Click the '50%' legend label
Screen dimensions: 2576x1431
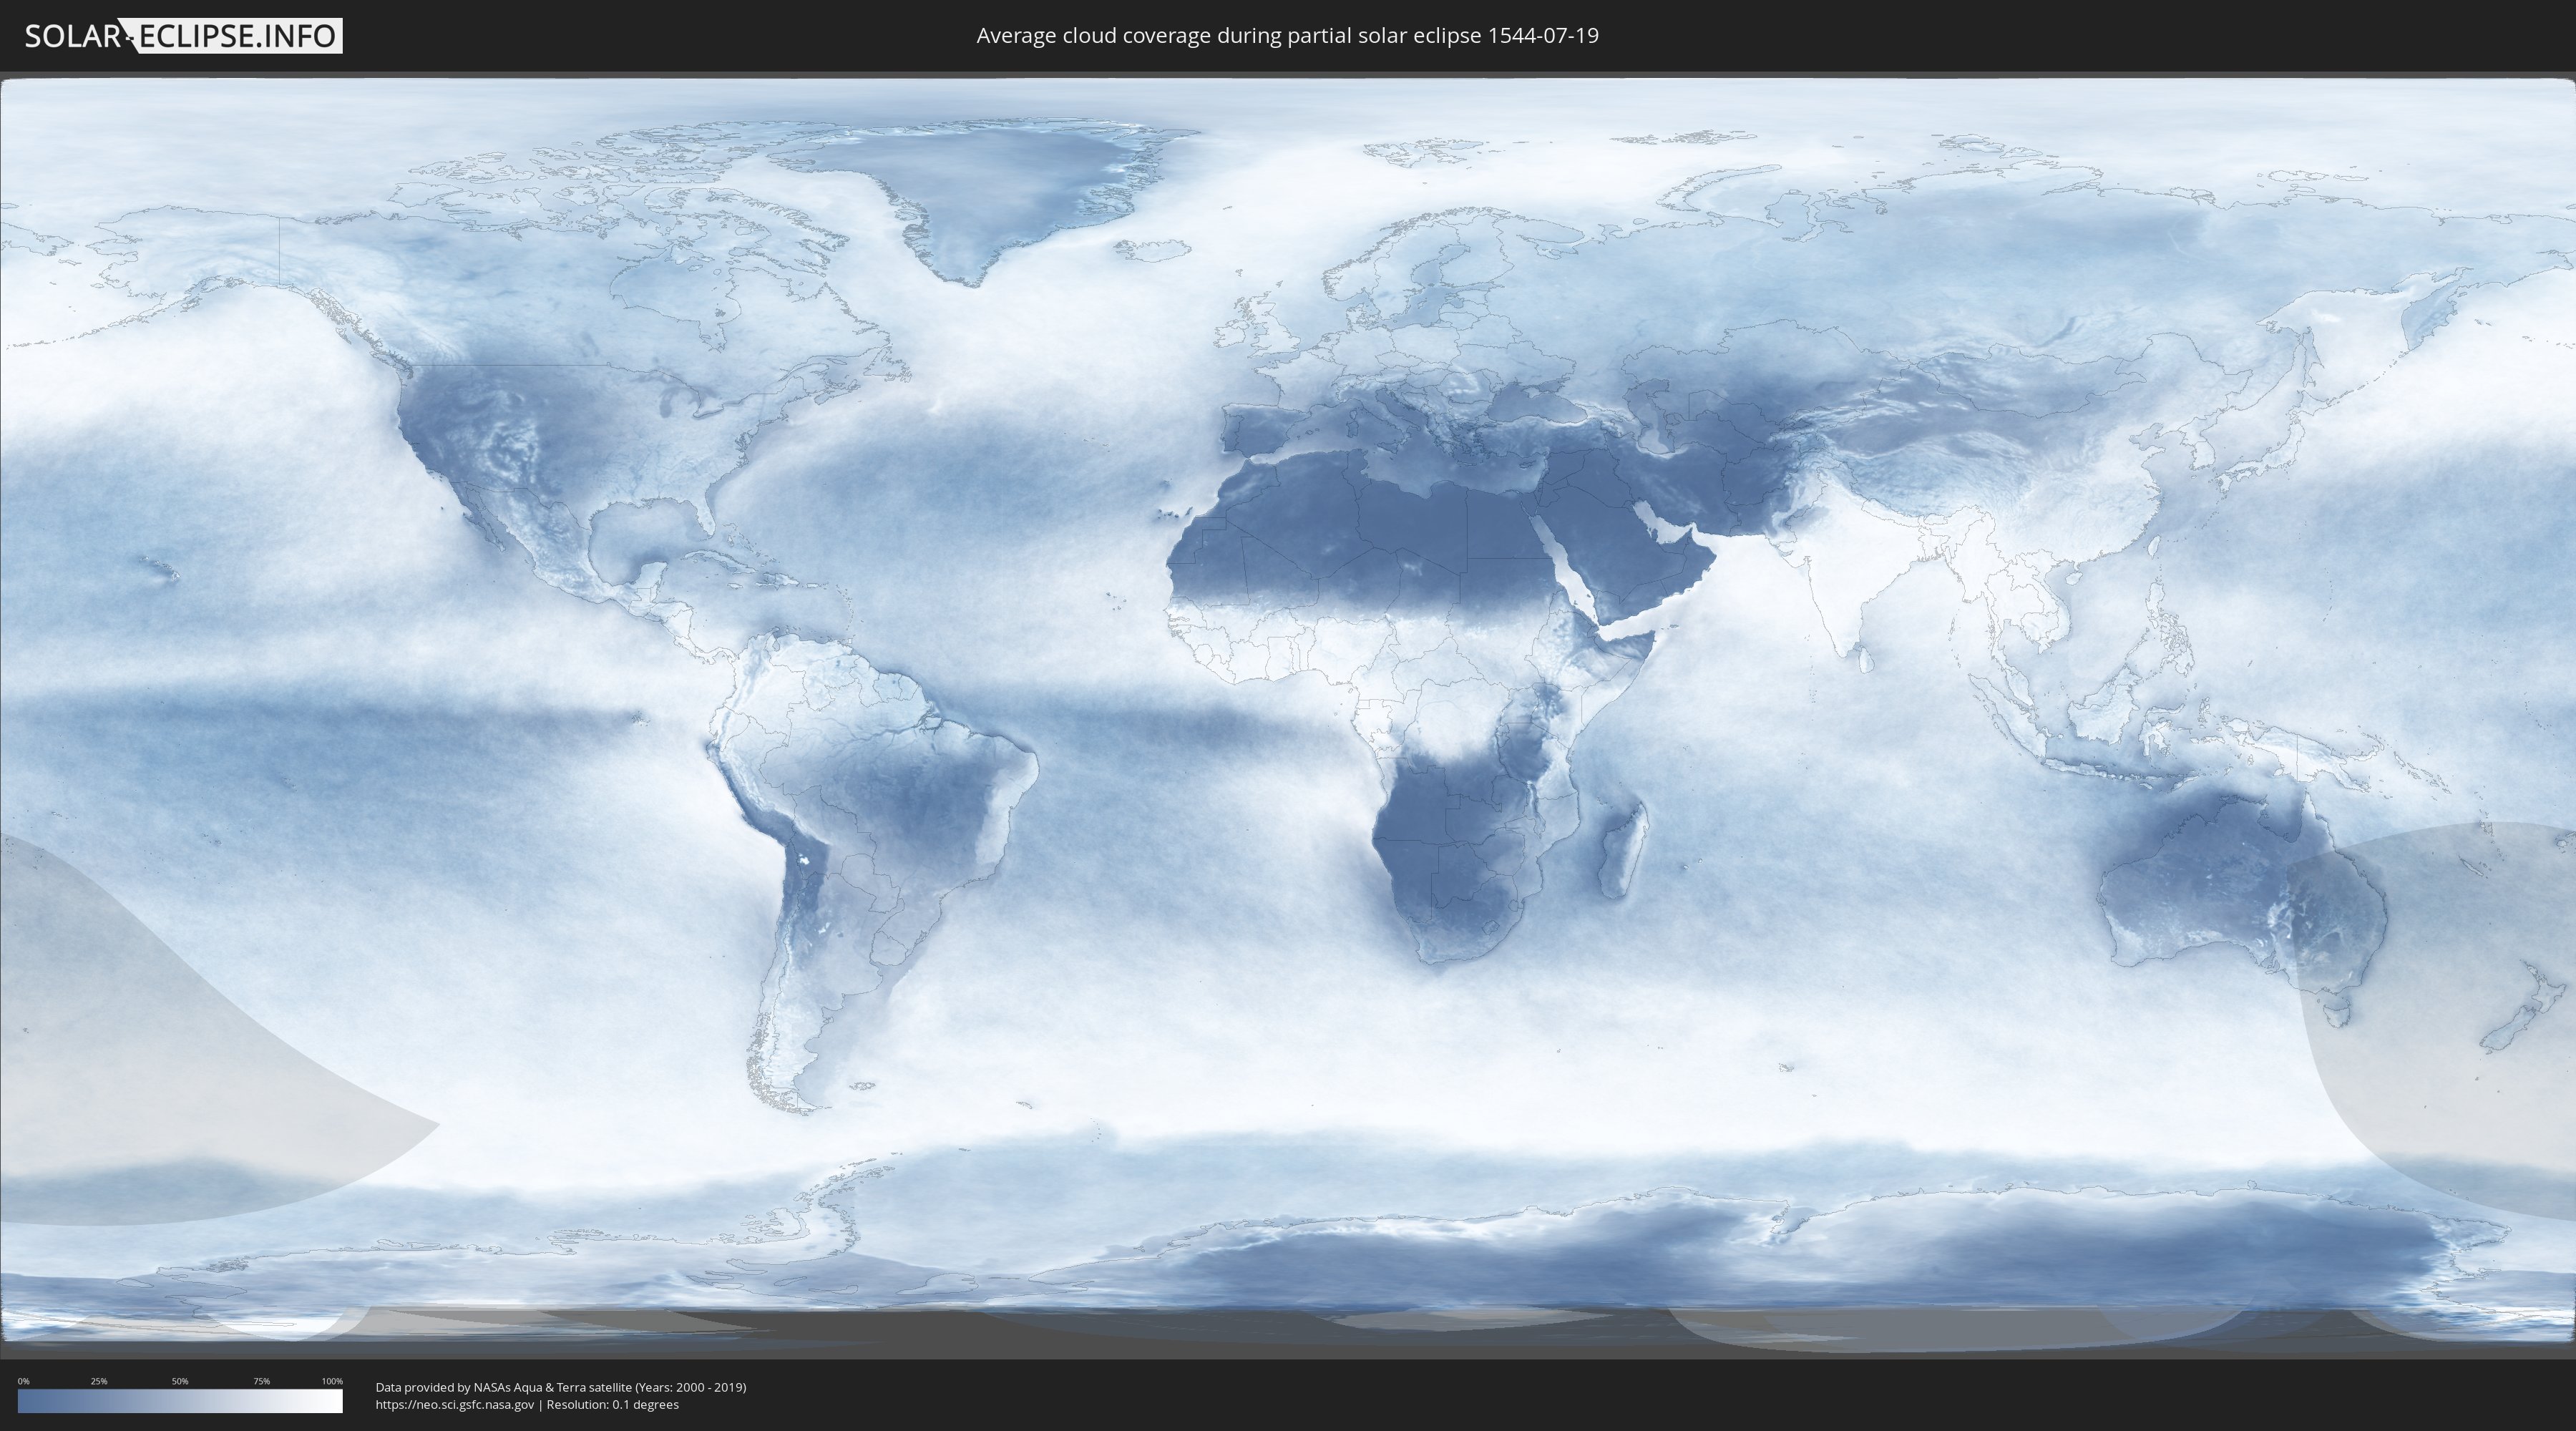tap(180, 1381)
